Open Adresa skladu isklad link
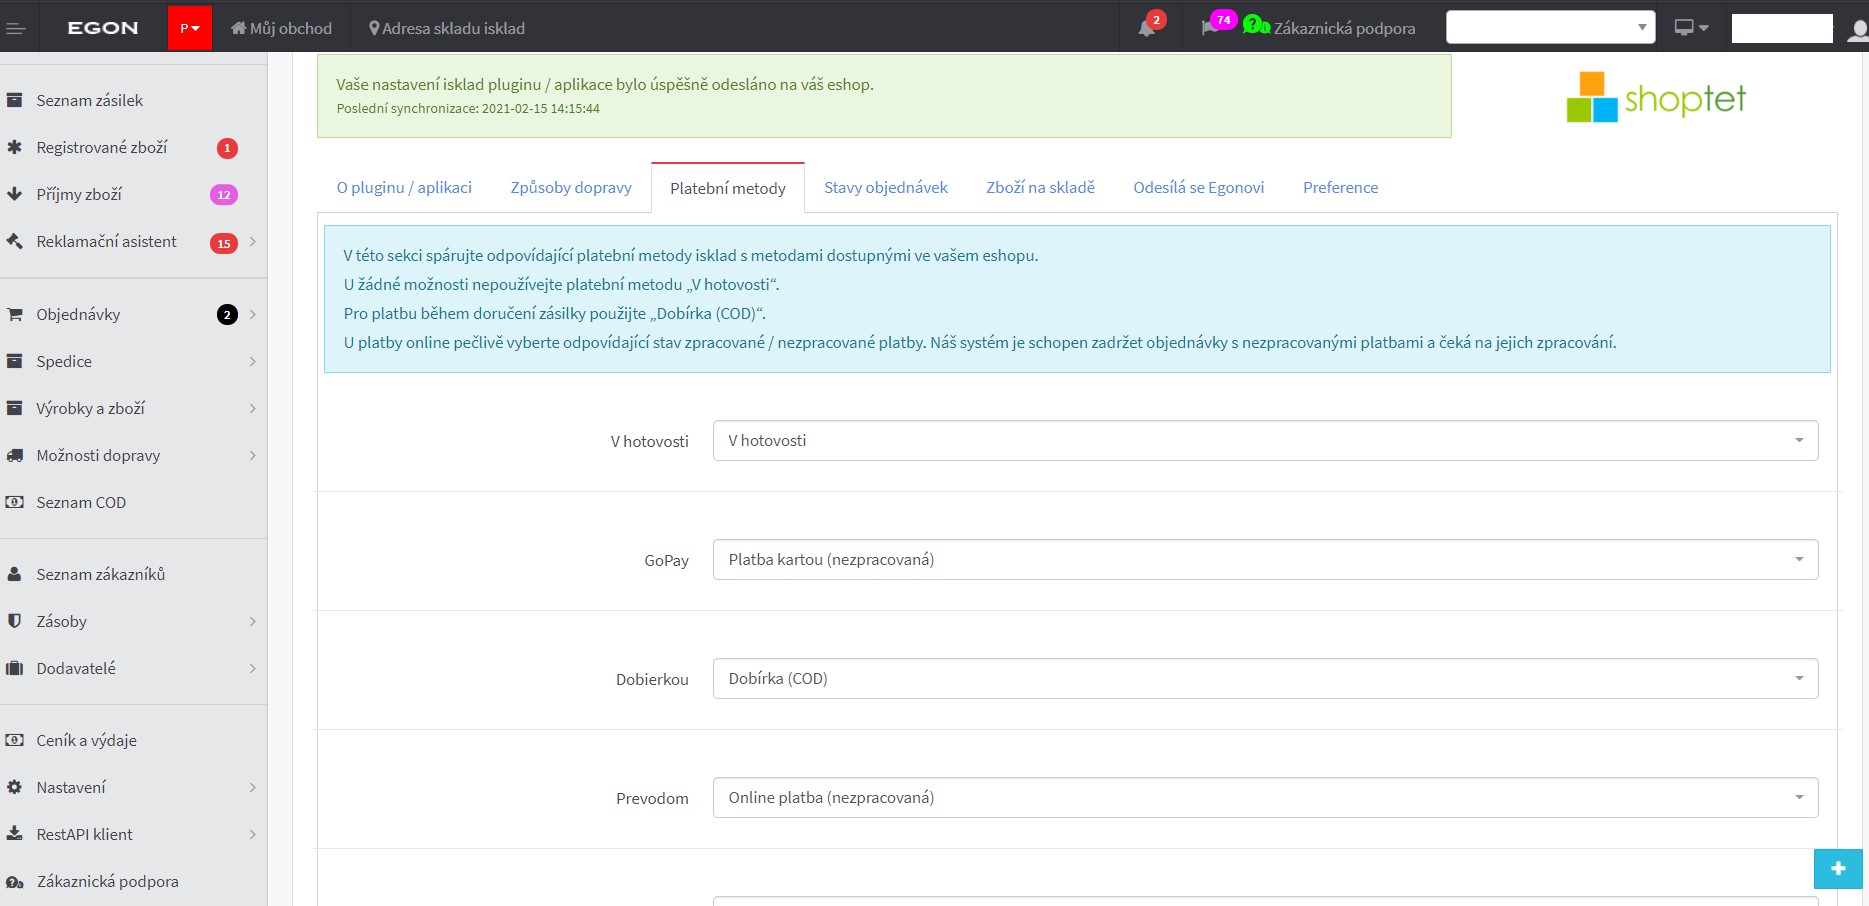1869x906 pixels. 446,28
